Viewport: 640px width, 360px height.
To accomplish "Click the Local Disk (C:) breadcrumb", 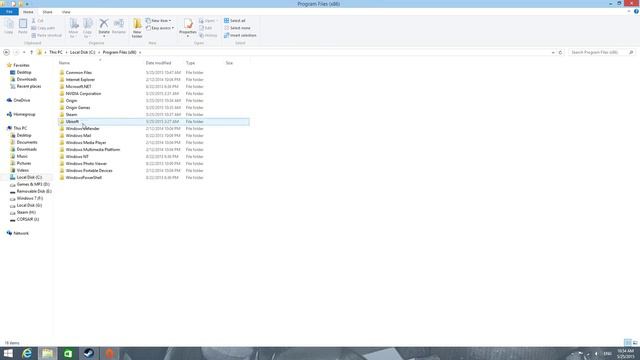I will point(82,52).
